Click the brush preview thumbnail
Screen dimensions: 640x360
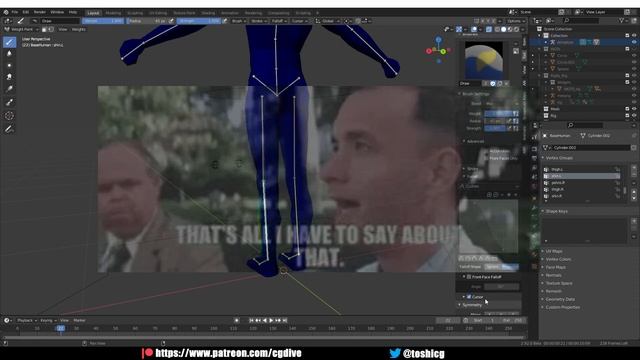pyautogui.click(x=484, y=60)
